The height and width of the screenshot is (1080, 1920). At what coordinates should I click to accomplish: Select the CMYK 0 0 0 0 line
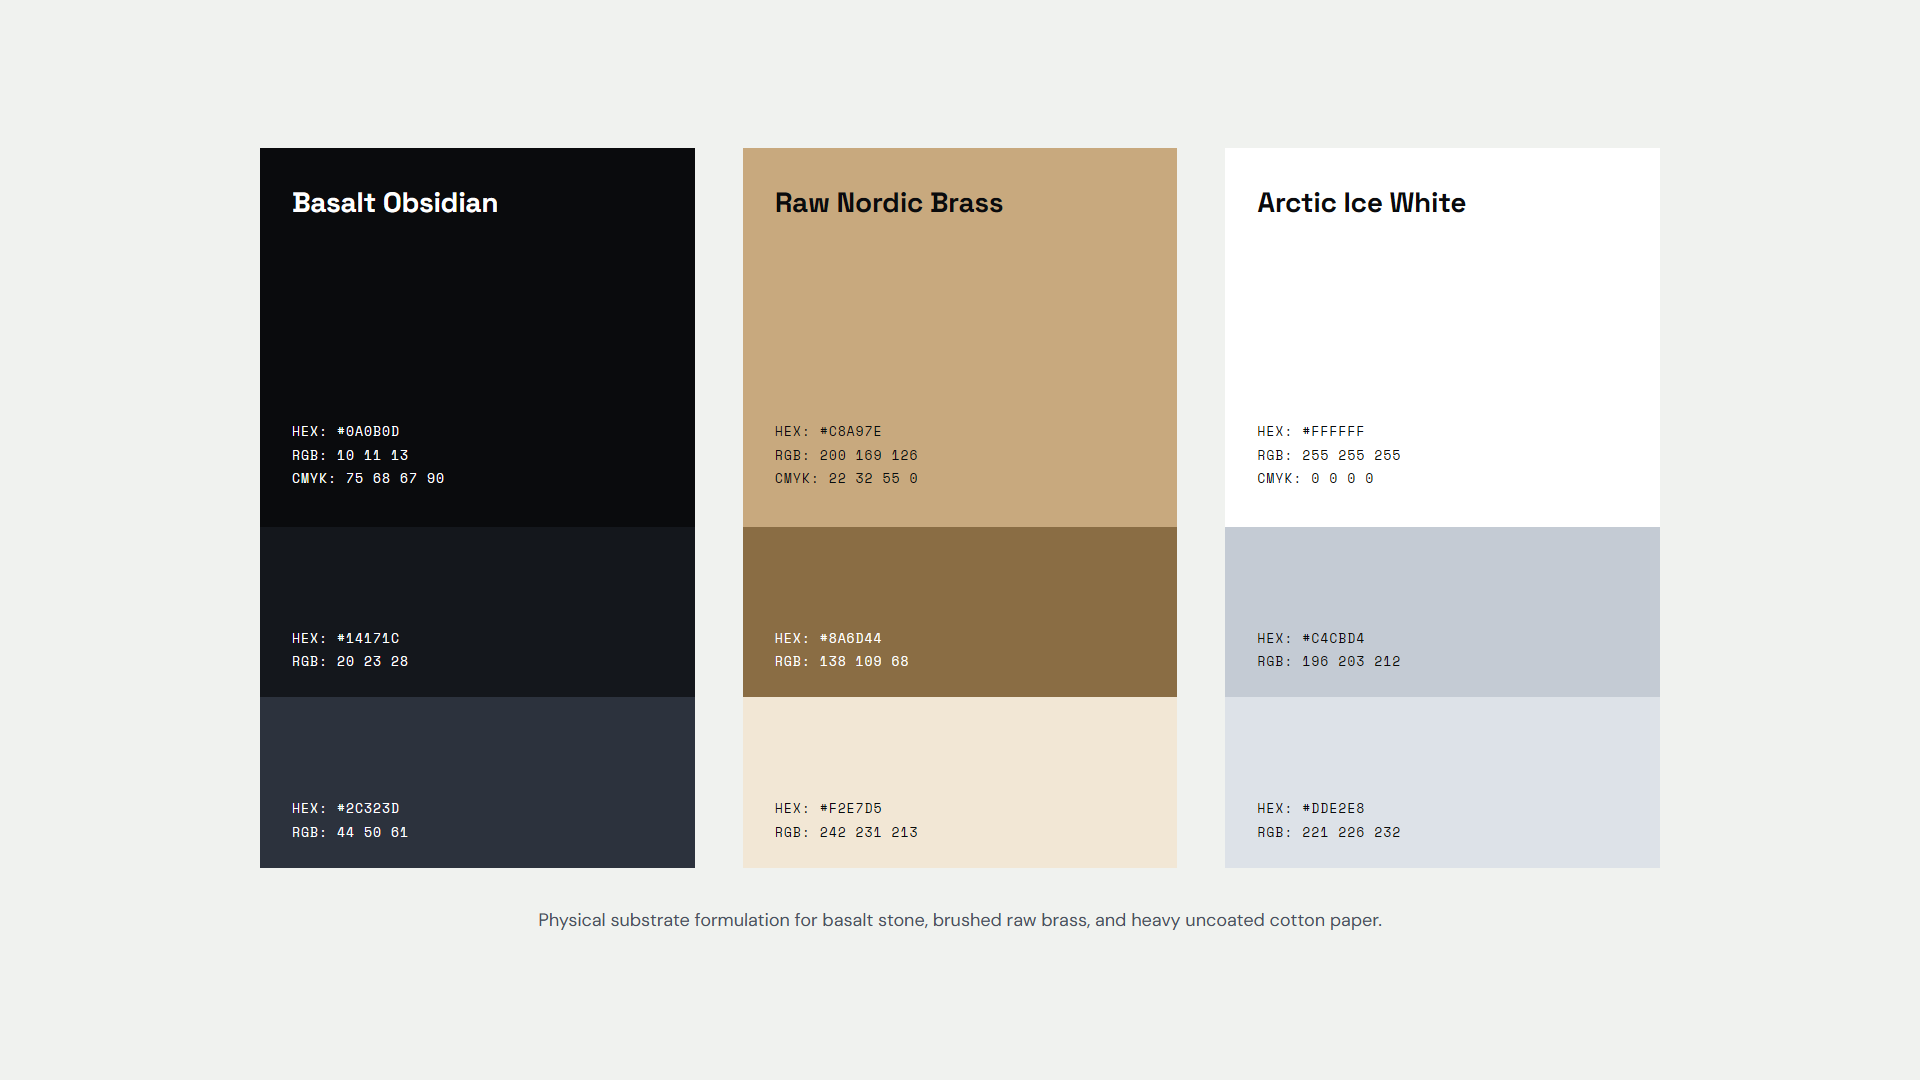(x=1315, y=479)
